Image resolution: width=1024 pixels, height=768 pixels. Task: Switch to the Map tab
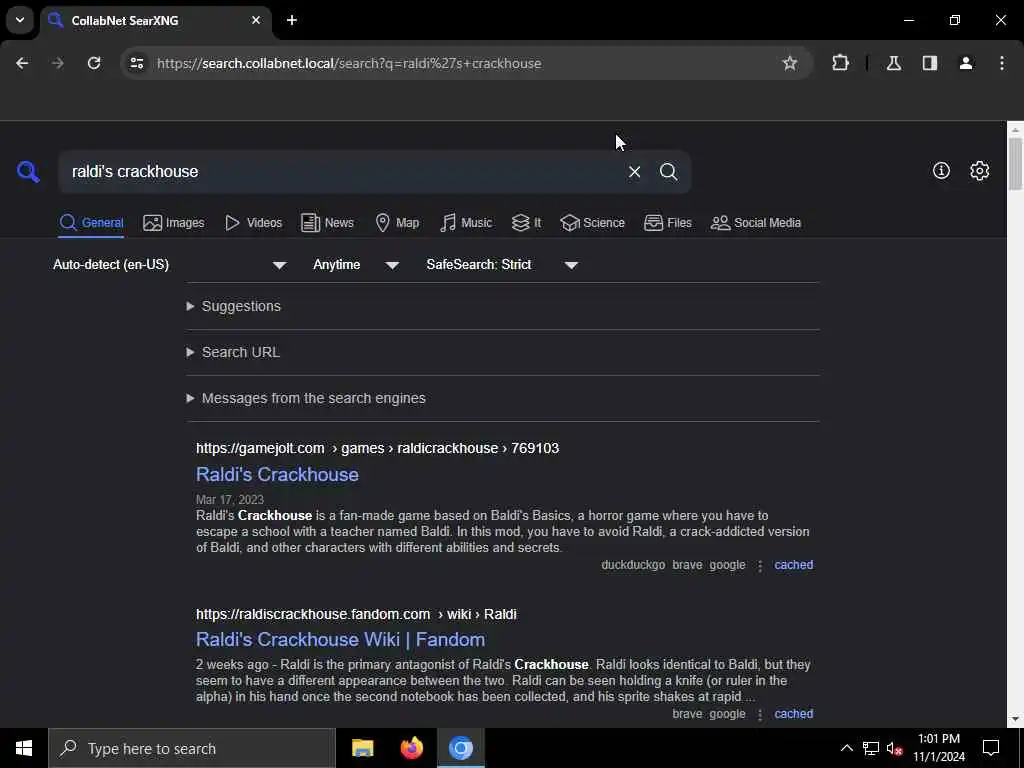(x=397, y=223)
